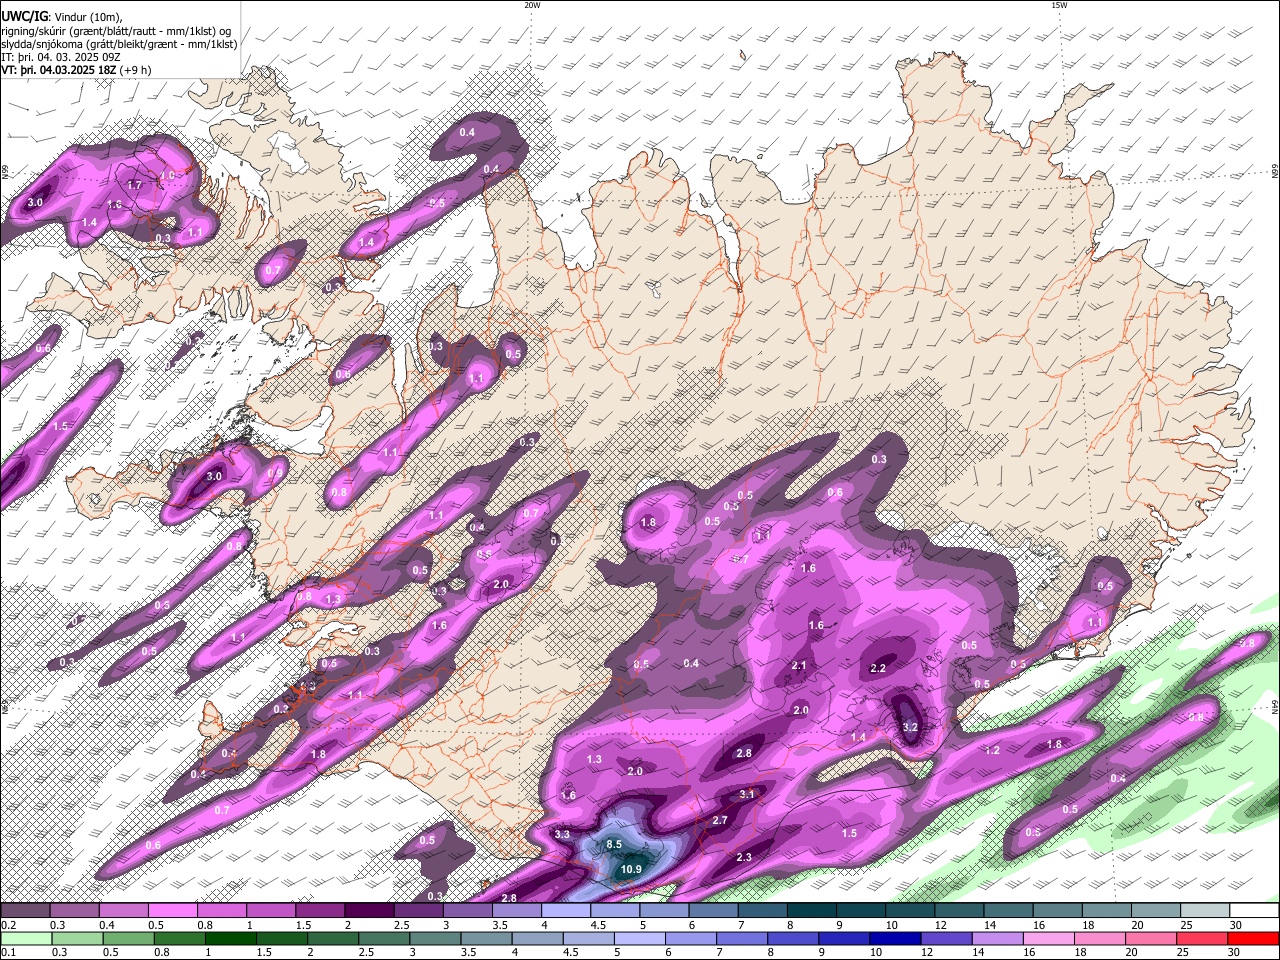Click the 3.1 precipitation value
This screenshot has width=1280, height=960.
(747, 795)
